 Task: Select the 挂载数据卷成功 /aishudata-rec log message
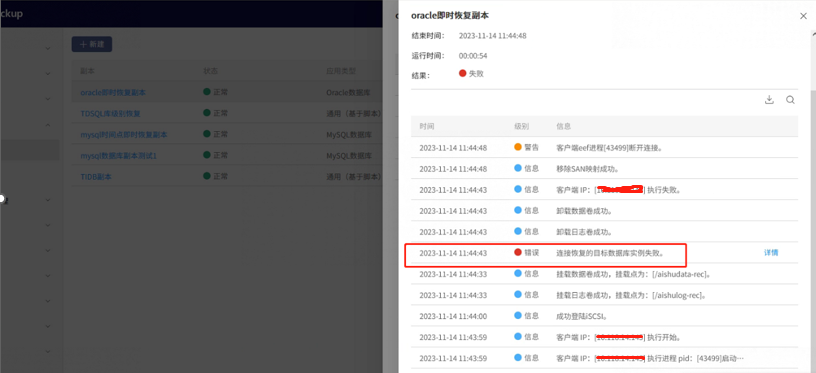tap(634, 274)
